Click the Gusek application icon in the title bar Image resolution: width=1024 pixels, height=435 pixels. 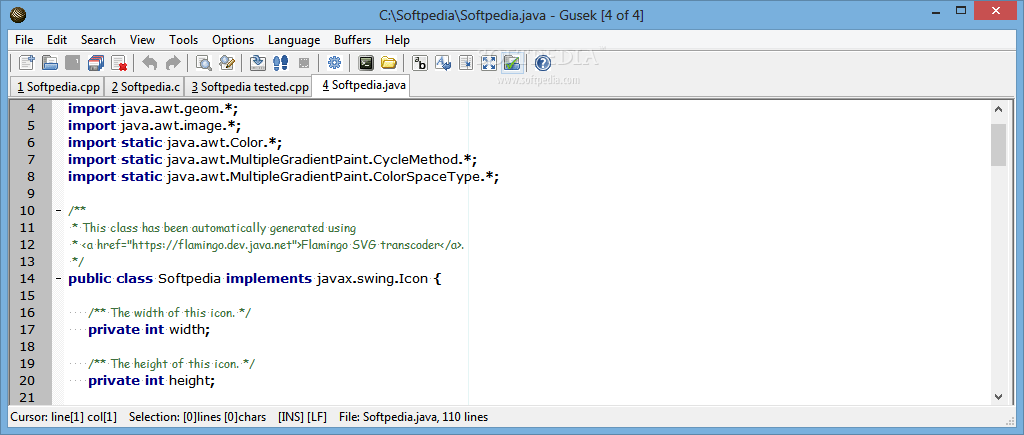pyautogui.click(x=19, y=14)
